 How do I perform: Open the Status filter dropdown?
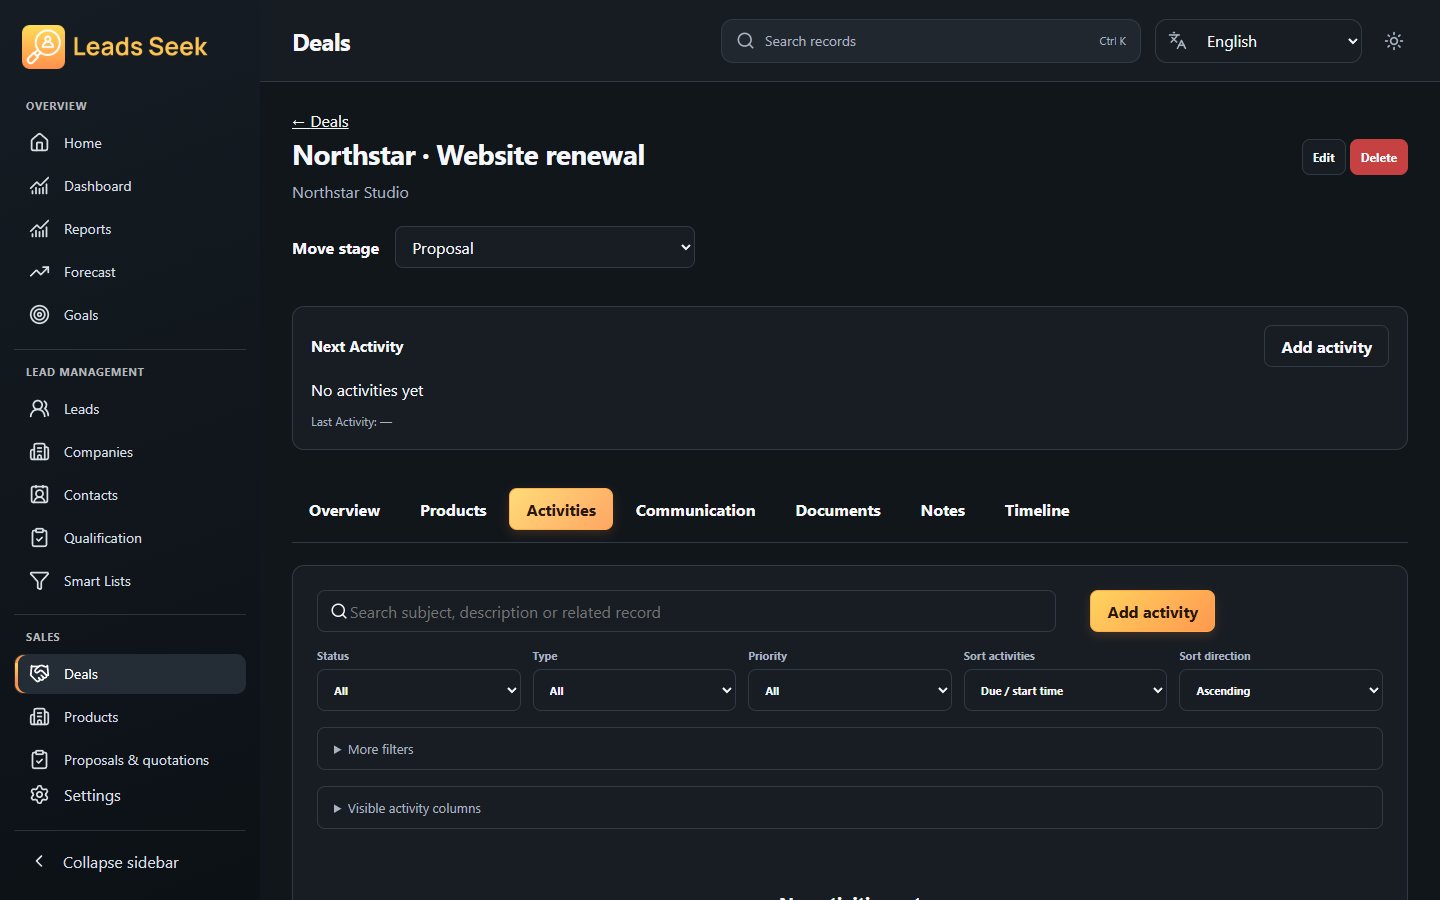tap(419, 690)
